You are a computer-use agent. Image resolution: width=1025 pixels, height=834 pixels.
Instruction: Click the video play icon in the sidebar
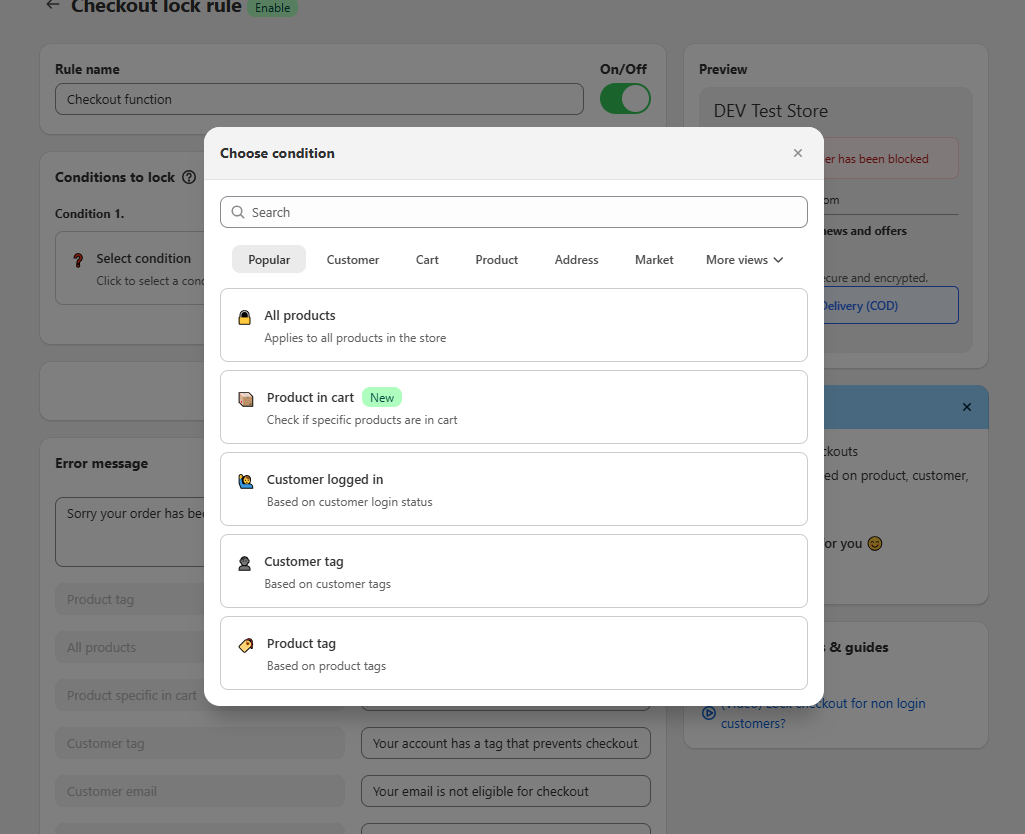(708, 712)
